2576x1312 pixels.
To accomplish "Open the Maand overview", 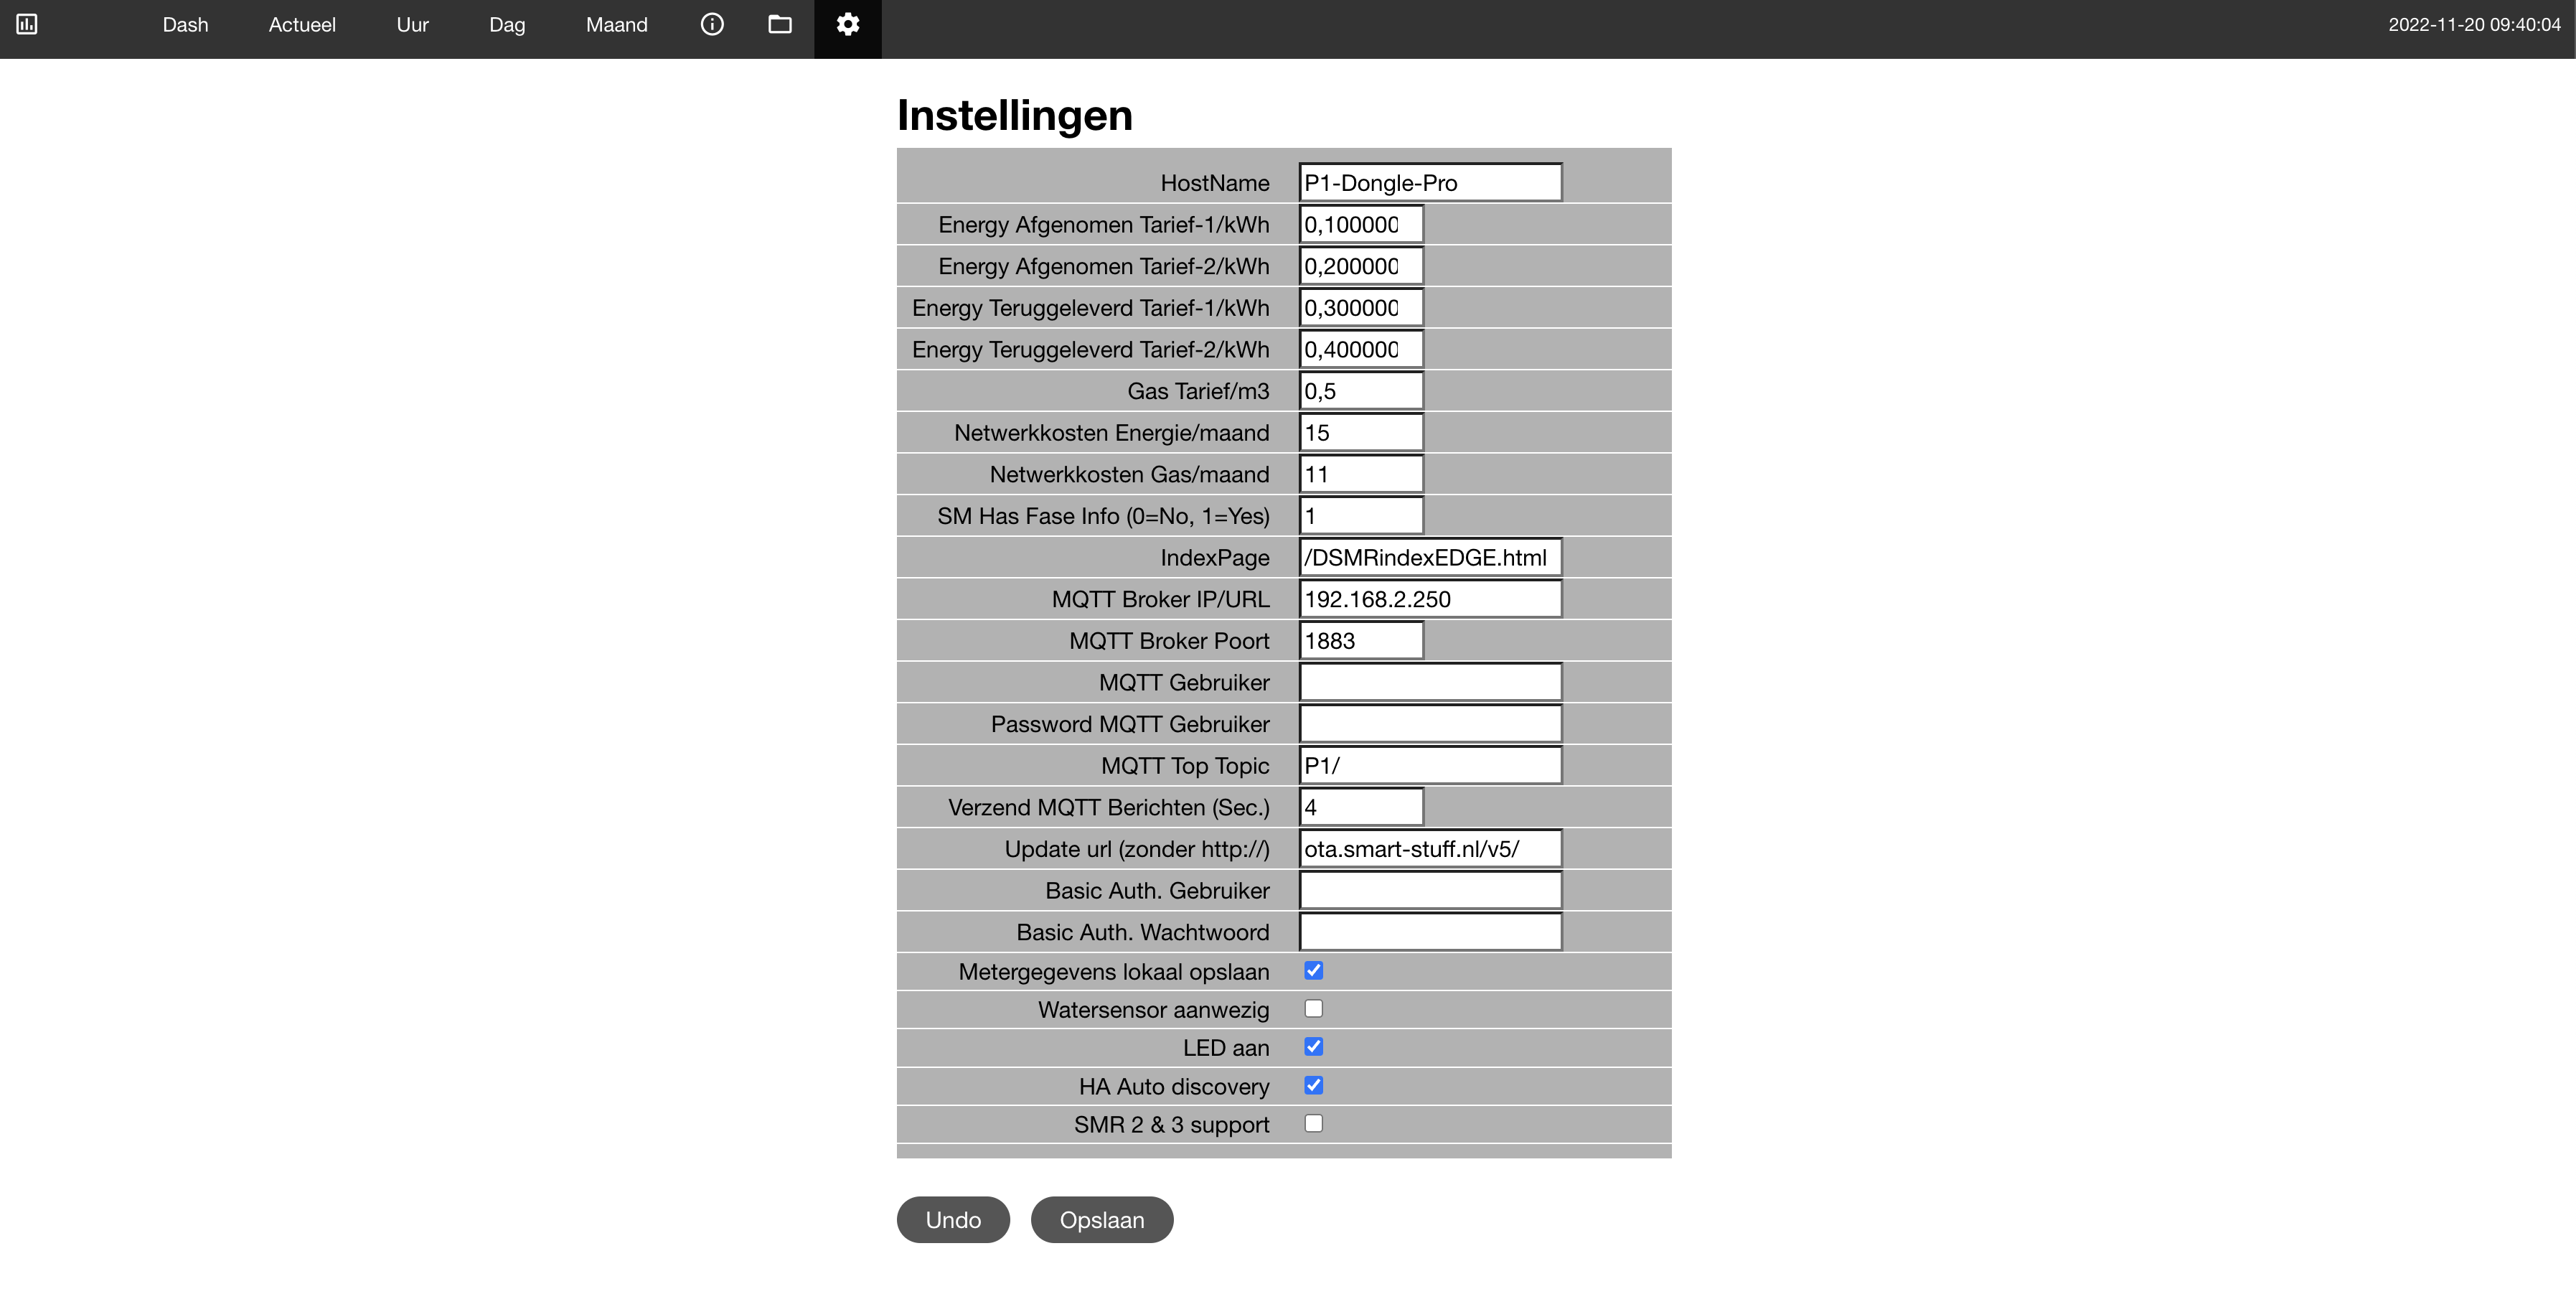I will click(x=616, y=25).
